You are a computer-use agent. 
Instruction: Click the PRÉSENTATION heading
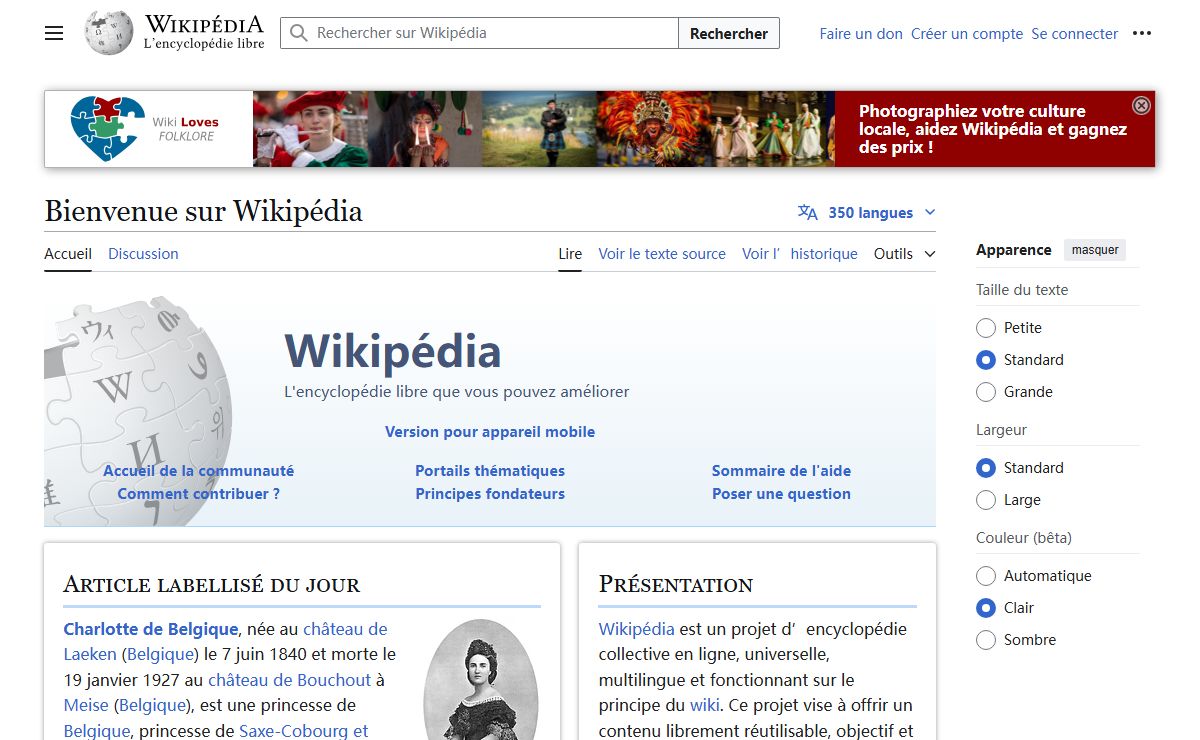click(x=675, y=585)
